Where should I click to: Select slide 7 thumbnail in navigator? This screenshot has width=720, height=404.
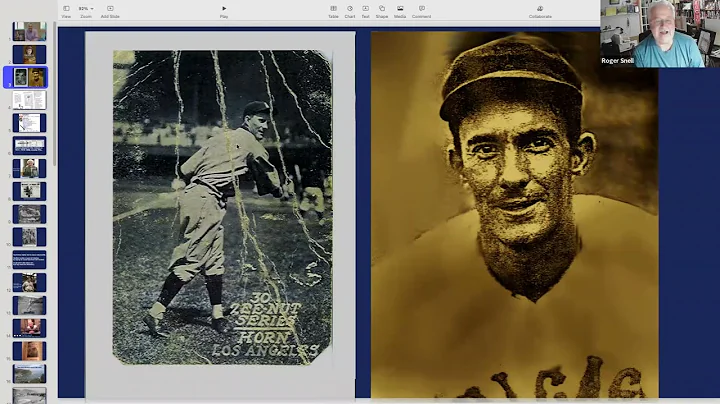pos(29,168)
